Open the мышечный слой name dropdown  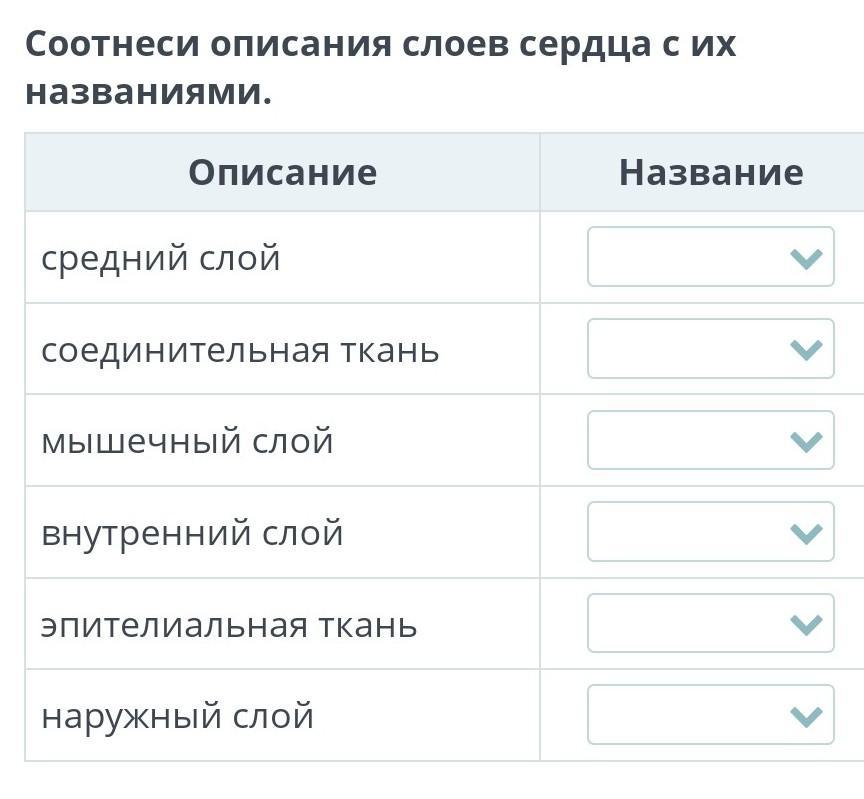click(710, 440)
